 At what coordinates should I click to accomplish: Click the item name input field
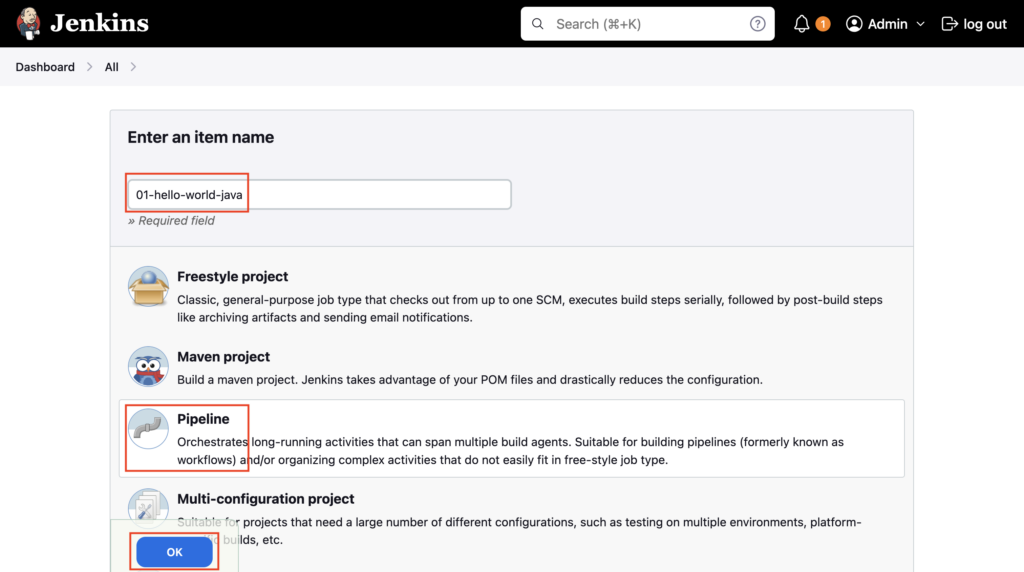pos(319,195)
